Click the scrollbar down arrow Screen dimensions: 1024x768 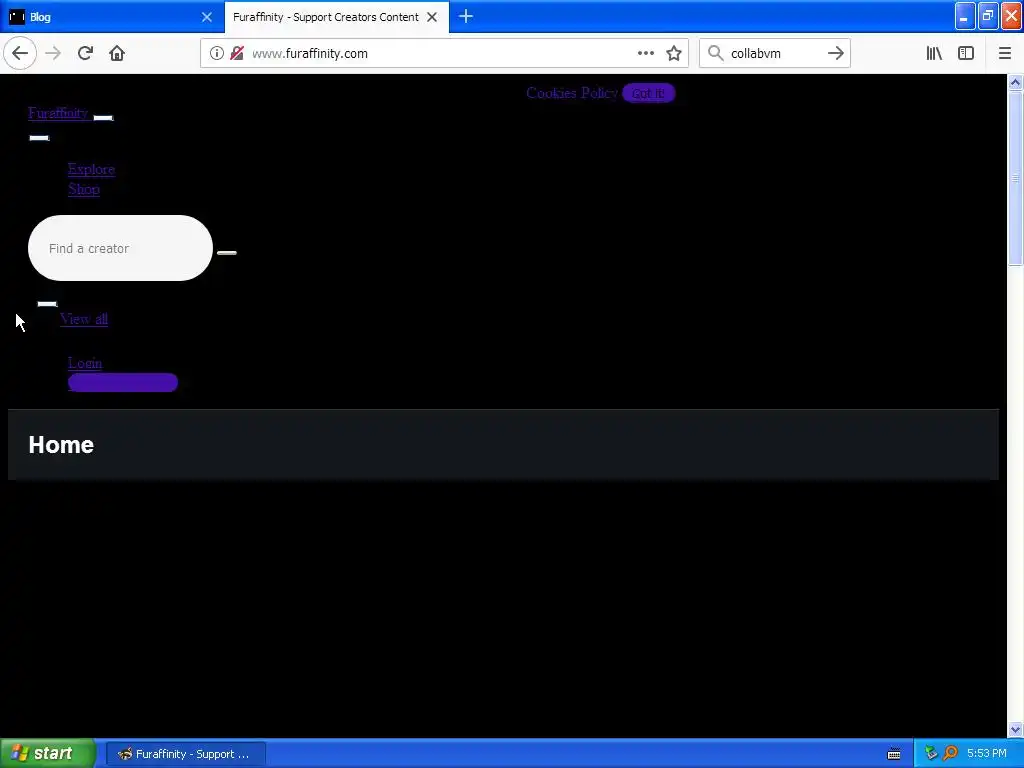1015,729
